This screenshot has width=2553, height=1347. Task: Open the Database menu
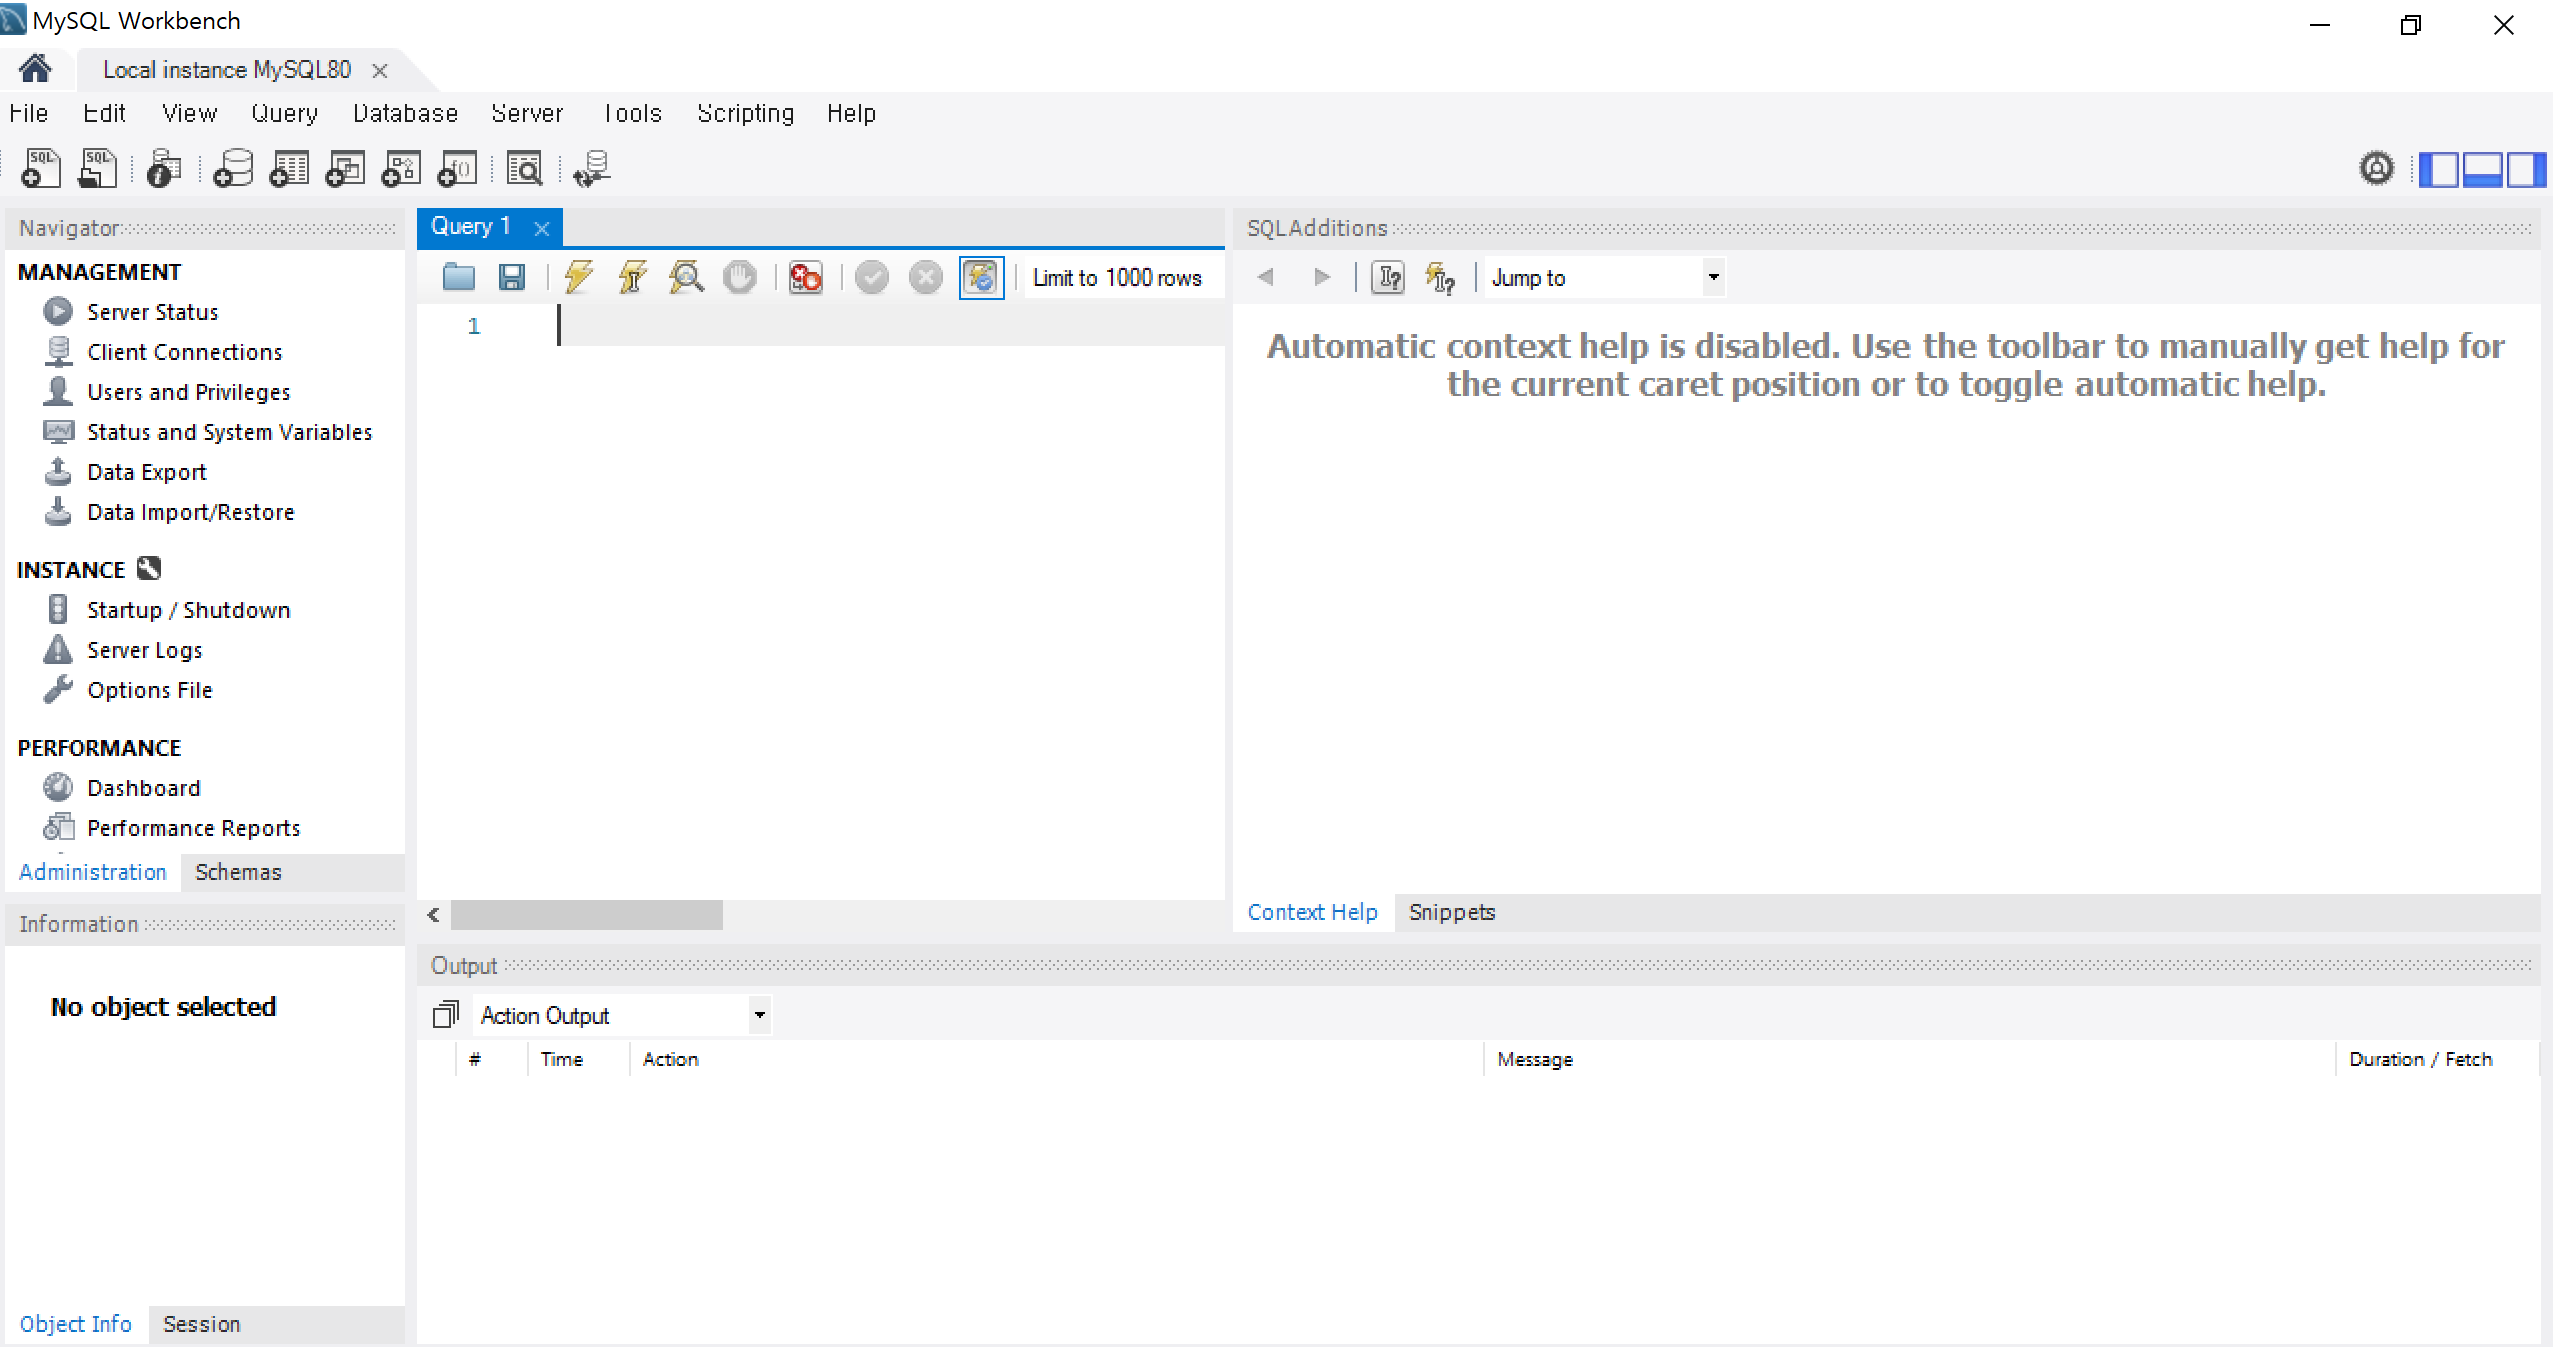(405, 113)
